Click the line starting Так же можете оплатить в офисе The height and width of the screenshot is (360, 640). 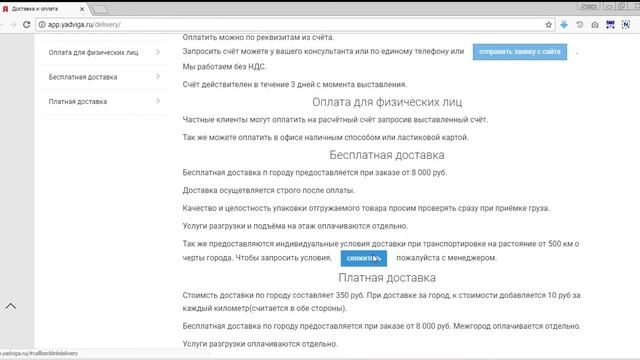point(325,137)
